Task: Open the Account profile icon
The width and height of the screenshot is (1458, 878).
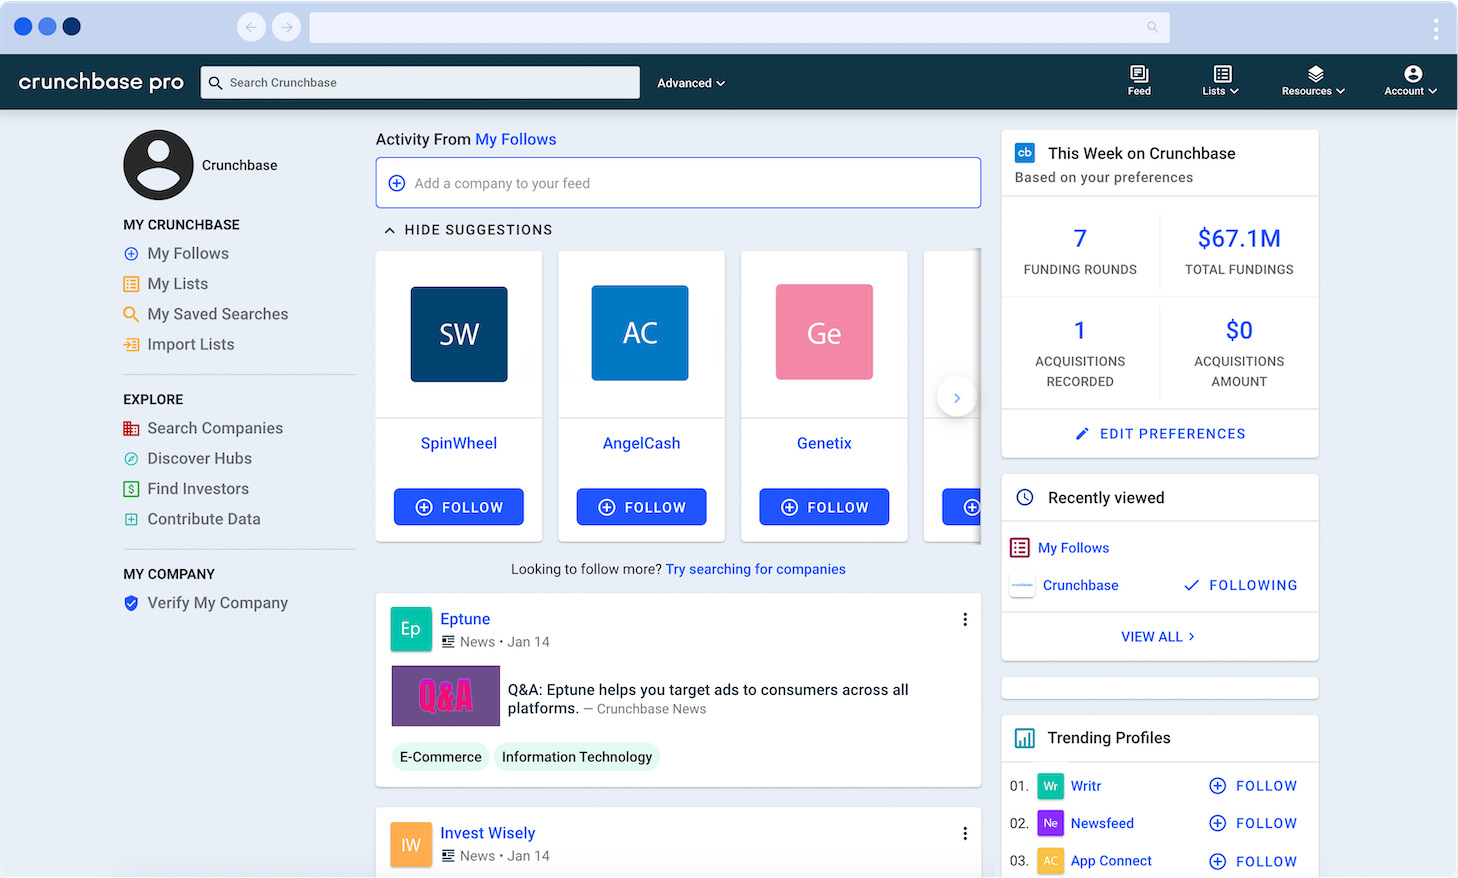Action: click(x=1412, y=74)
